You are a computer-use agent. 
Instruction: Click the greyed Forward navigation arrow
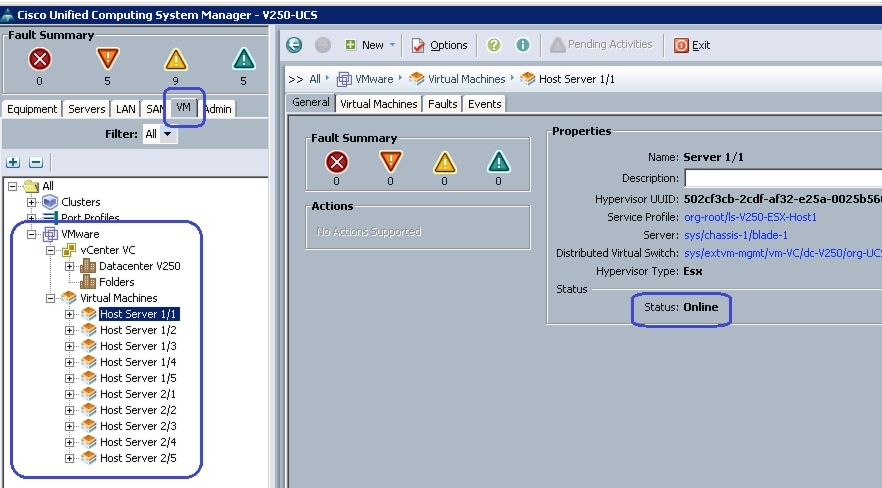click(322, 45)
